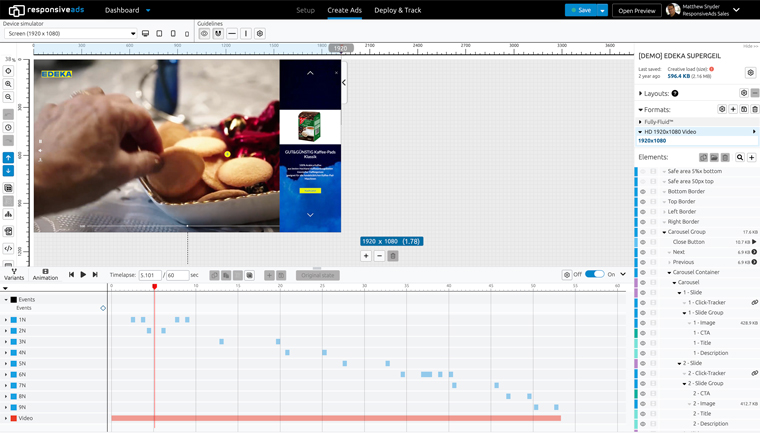Click the Save button

(581, 10)
